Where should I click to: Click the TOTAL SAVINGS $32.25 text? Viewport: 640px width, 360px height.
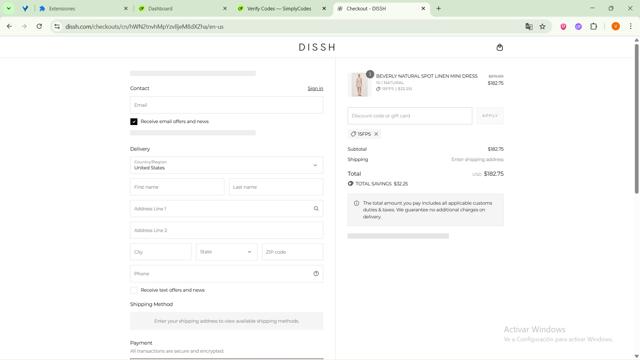click(x=381, y=184)
